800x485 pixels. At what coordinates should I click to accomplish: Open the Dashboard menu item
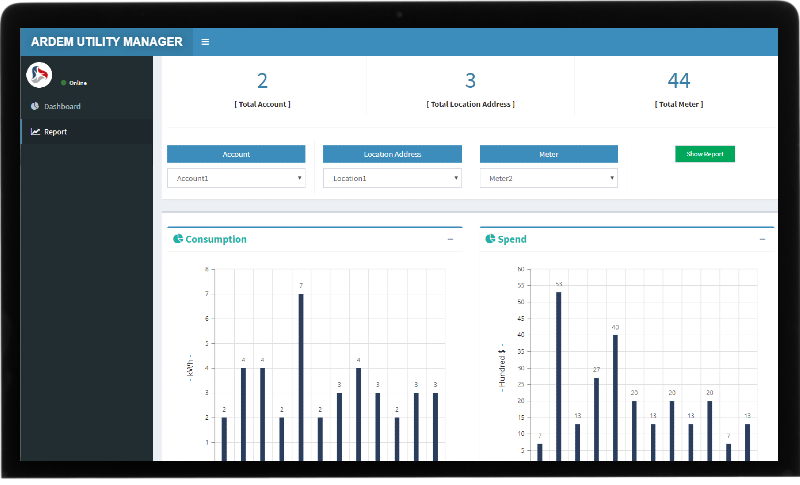62,106
